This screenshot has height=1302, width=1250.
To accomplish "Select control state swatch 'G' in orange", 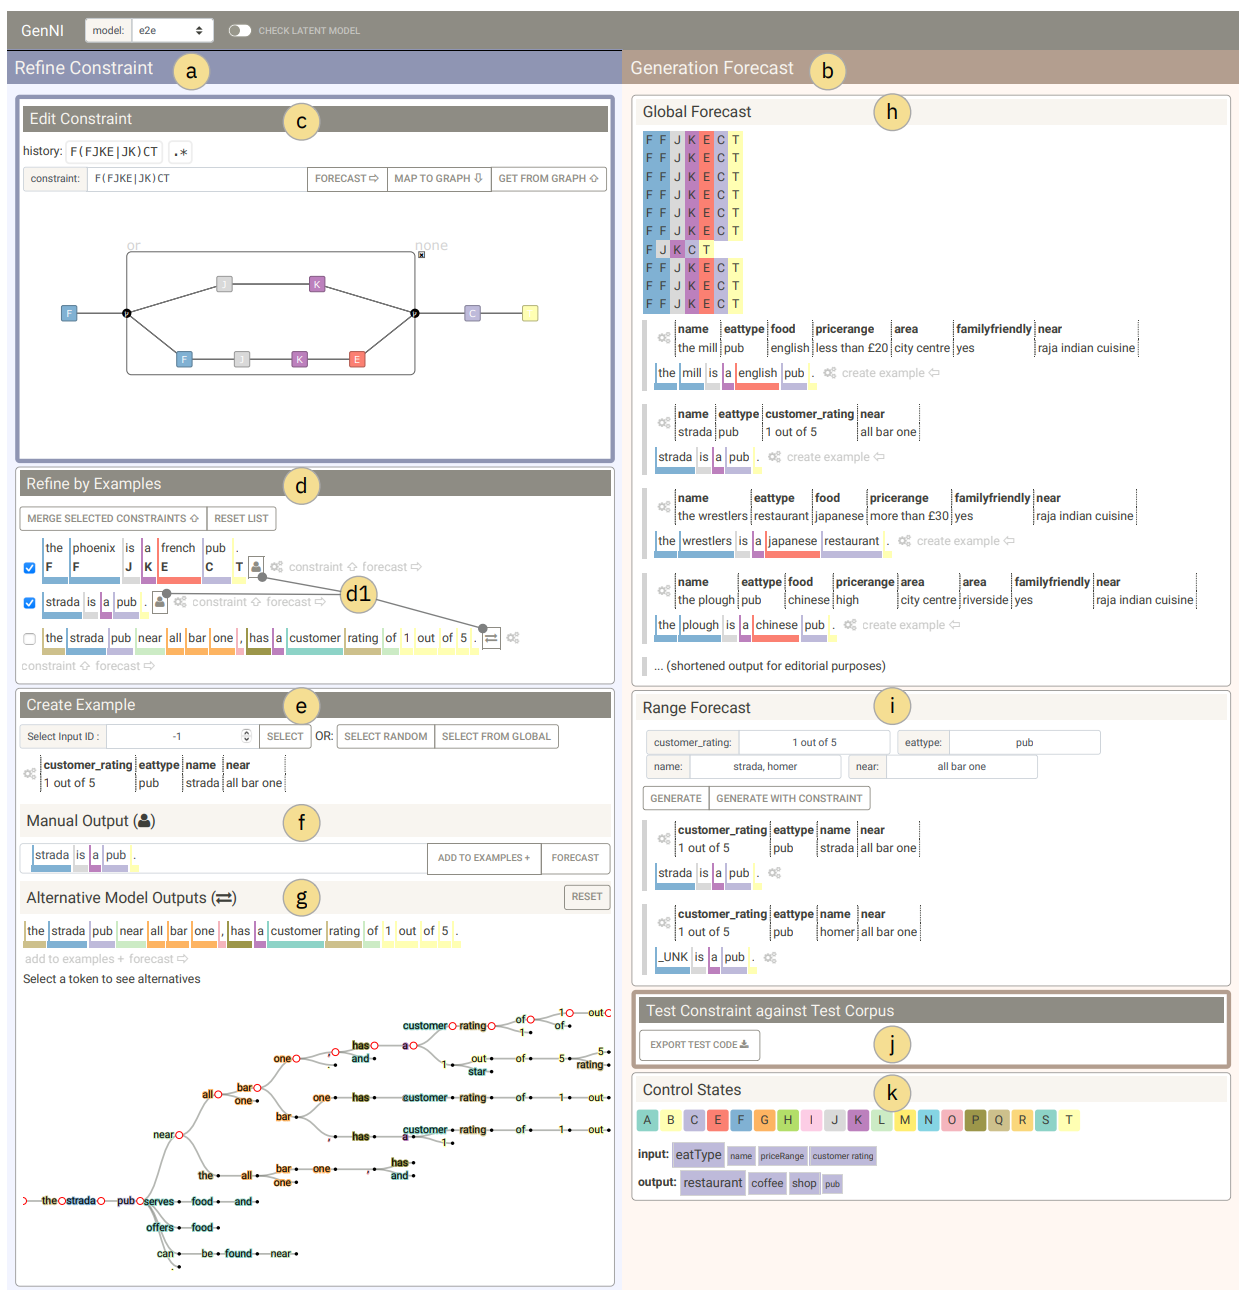I will coord(764,1120).
